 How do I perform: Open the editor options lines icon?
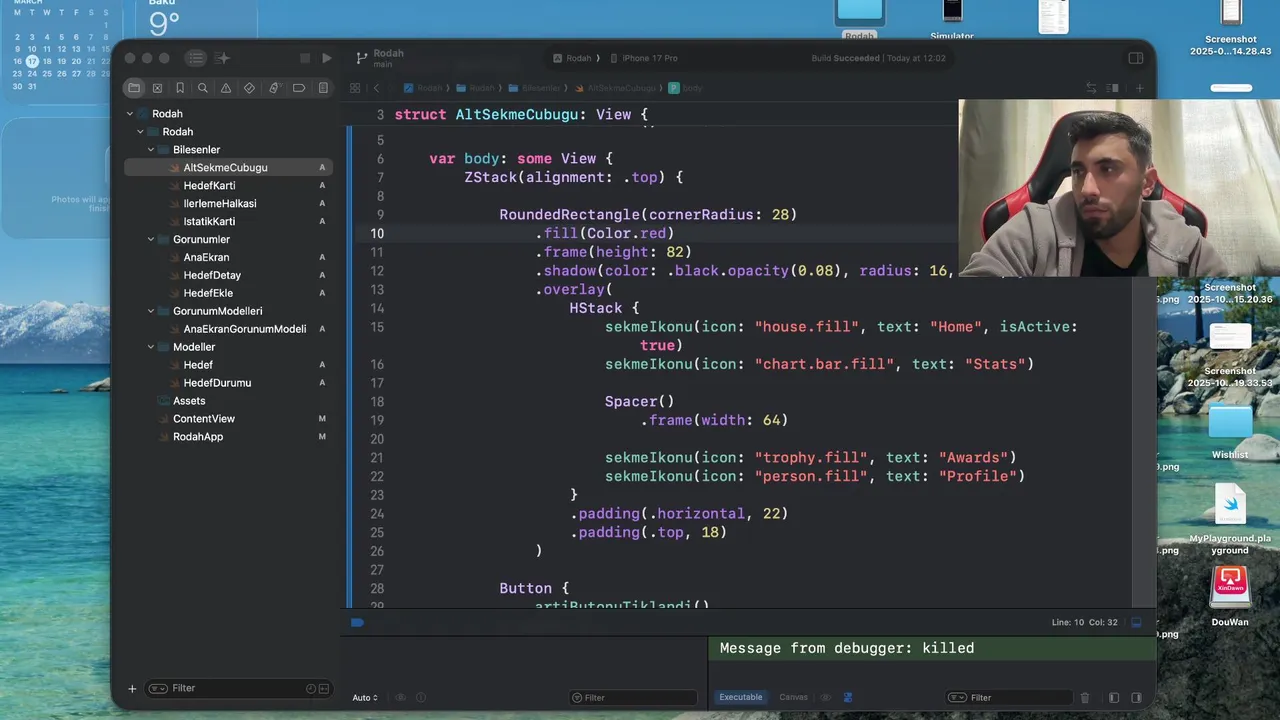point(1113,88)
